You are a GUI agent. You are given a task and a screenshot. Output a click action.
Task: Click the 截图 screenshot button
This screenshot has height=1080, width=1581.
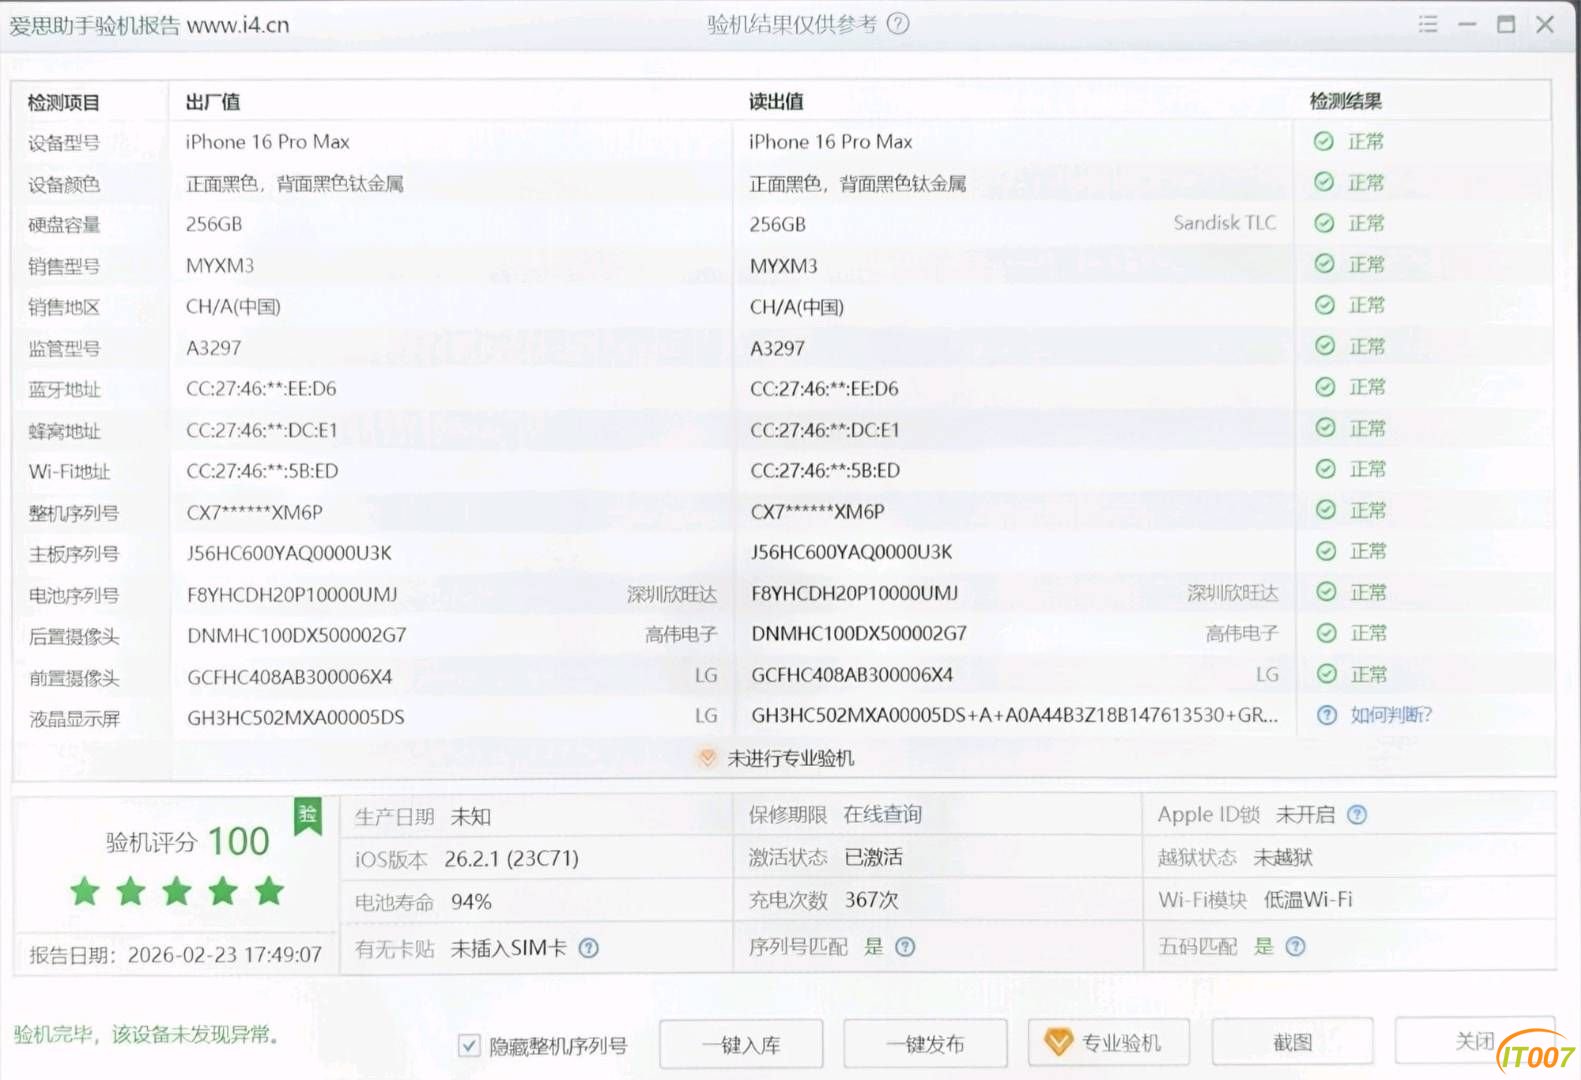pyautogui.click(x=1292, y=1043)
